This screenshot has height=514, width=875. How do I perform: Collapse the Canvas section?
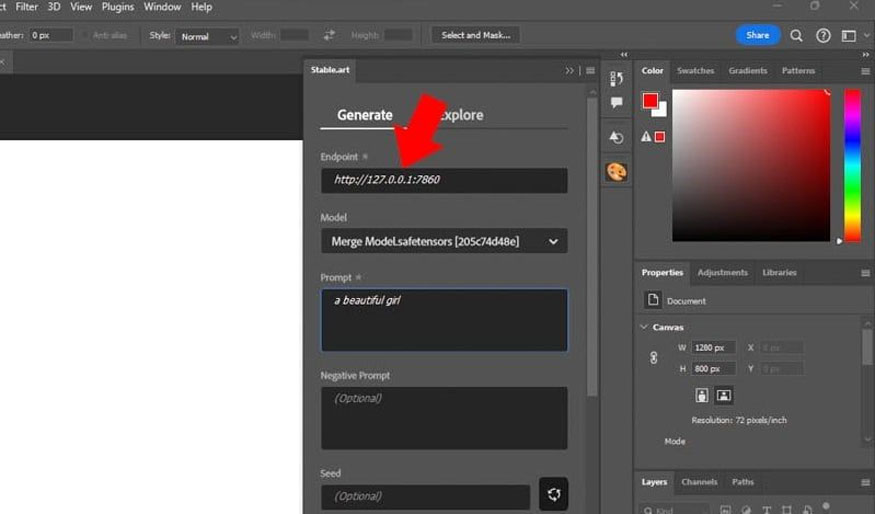click(x=644, y=327)
